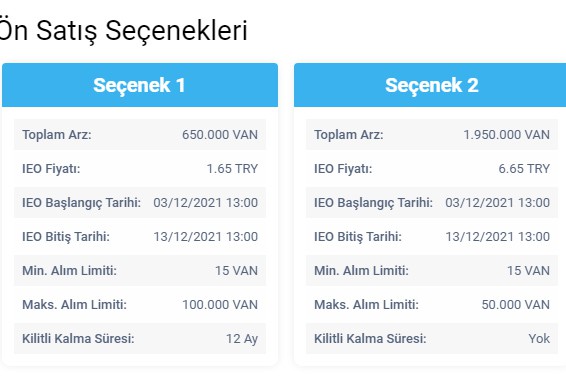Click the Ön Satış Seçenekleri heading

pos(123,31)
